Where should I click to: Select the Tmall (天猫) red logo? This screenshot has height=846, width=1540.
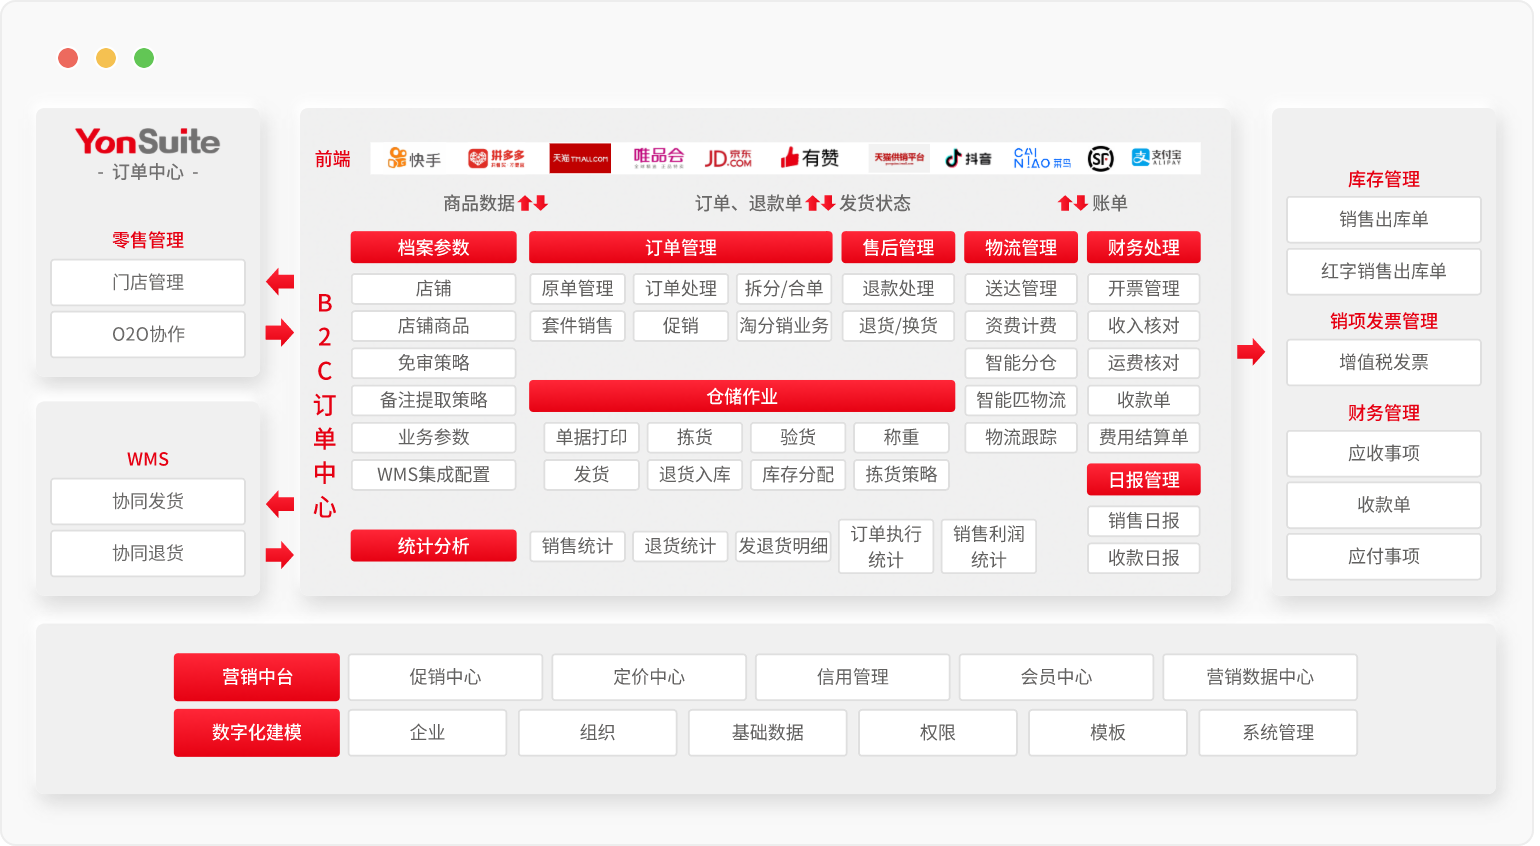coord(580,158)
